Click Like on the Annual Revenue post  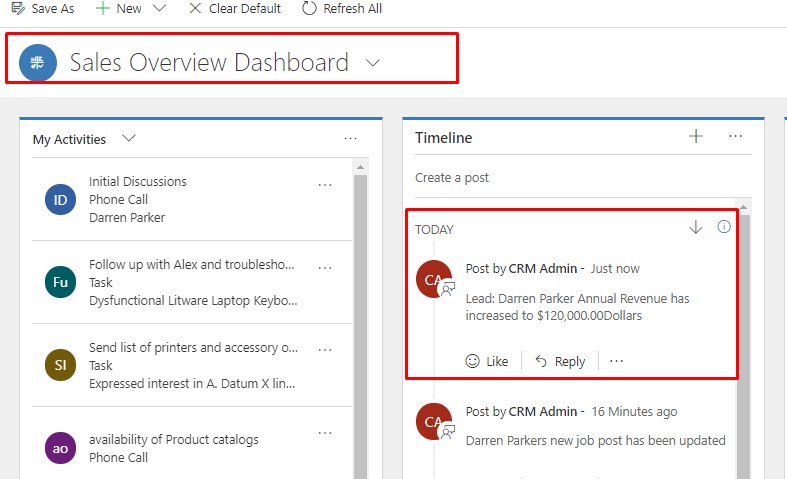click(487, 361)
